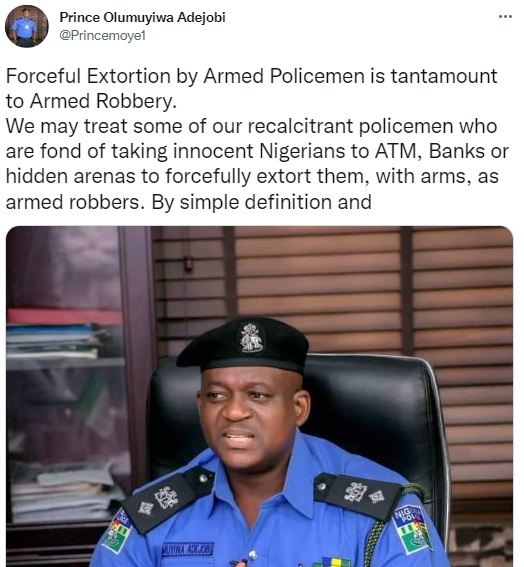The image size is (524, 567).
Task: Open the three-dot more options menu
Action: pyautogui.click(x=505, y=17)
